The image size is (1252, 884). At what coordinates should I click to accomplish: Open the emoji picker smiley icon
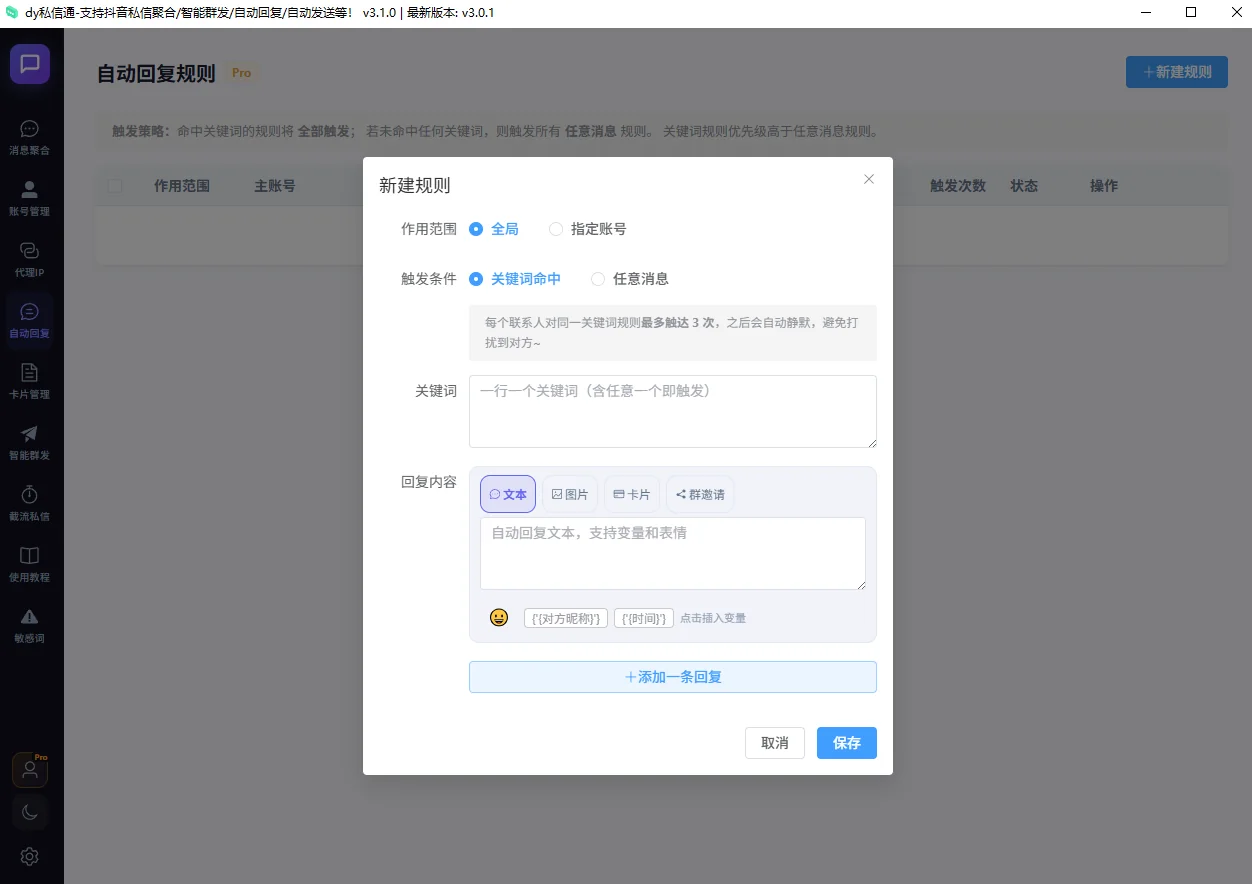point(499,618)
